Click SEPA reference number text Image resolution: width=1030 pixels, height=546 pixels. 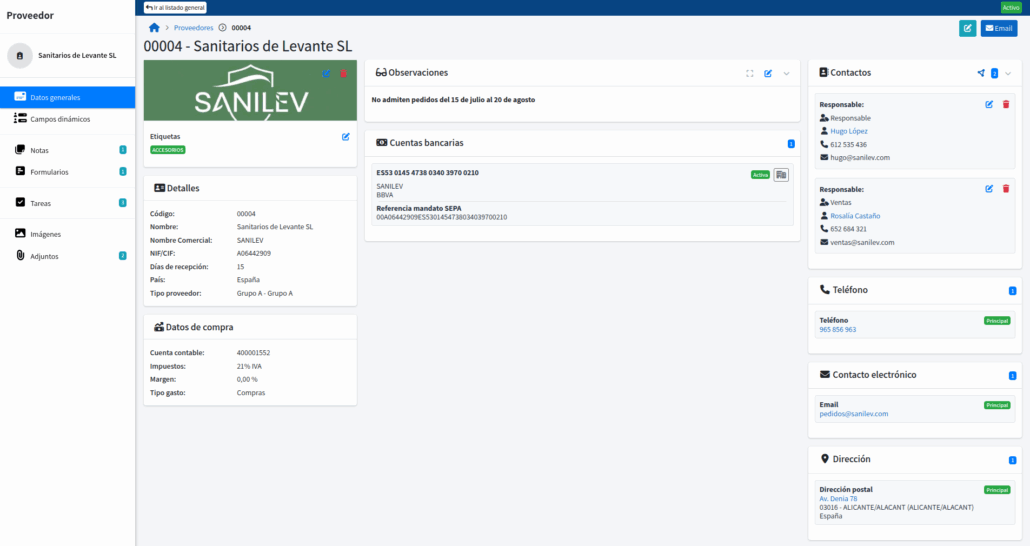[441, 217]
